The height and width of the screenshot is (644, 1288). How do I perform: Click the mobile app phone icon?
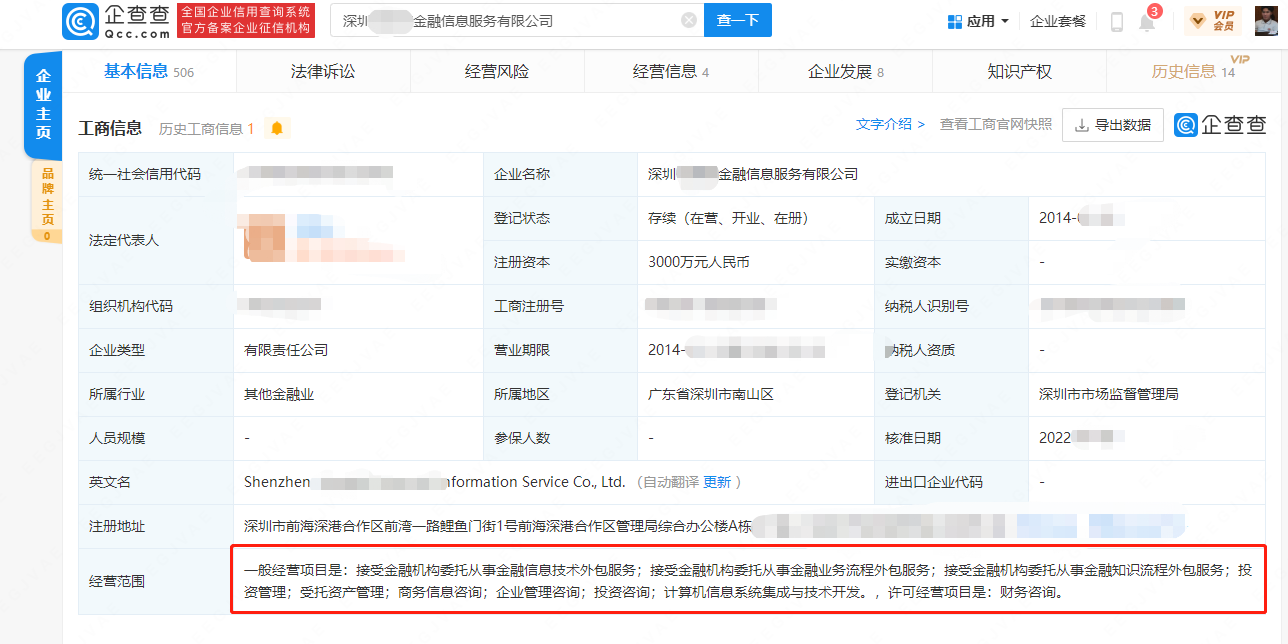click(x=1115, y=21)
